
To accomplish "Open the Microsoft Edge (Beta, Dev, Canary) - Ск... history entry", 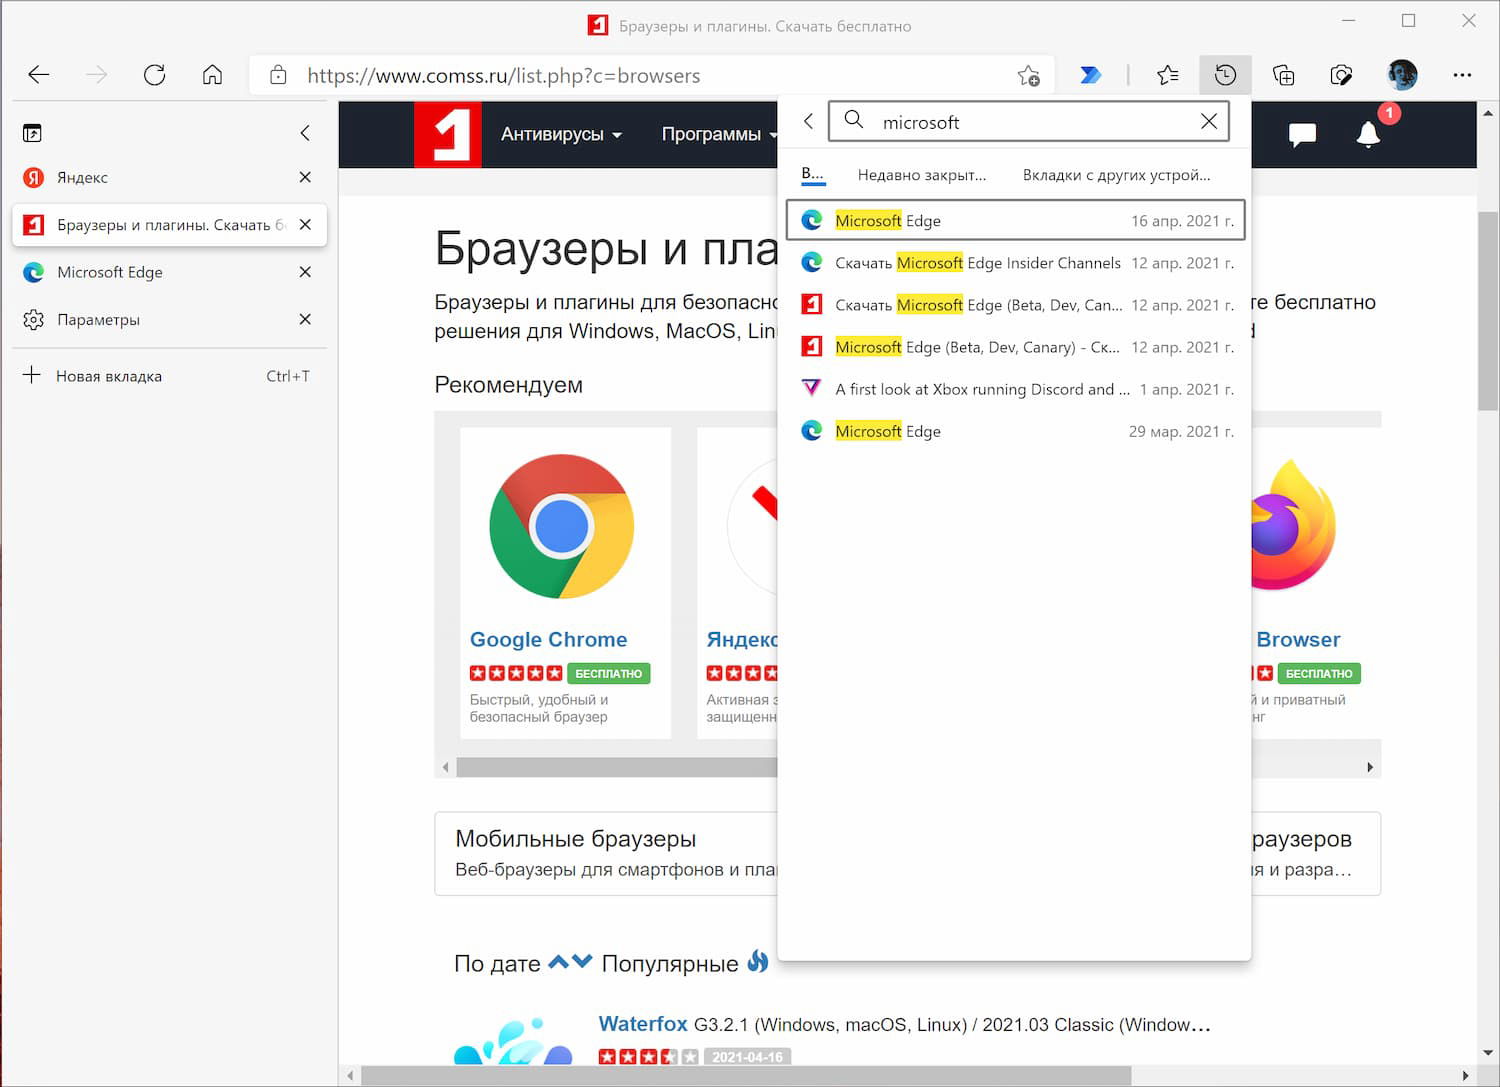I will click(x=1015, y=347).
